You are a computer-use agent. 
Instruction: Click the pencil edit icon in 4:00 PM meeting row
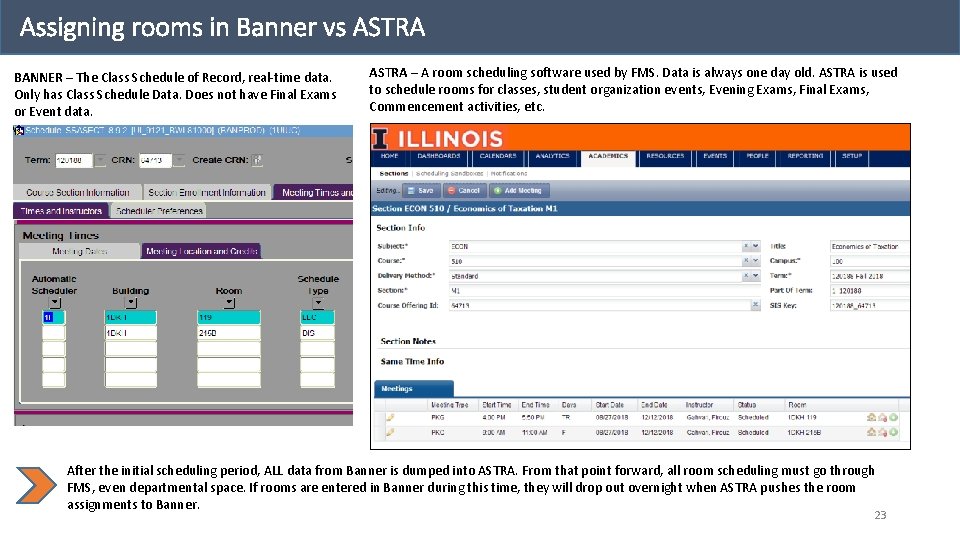(390, 418)
